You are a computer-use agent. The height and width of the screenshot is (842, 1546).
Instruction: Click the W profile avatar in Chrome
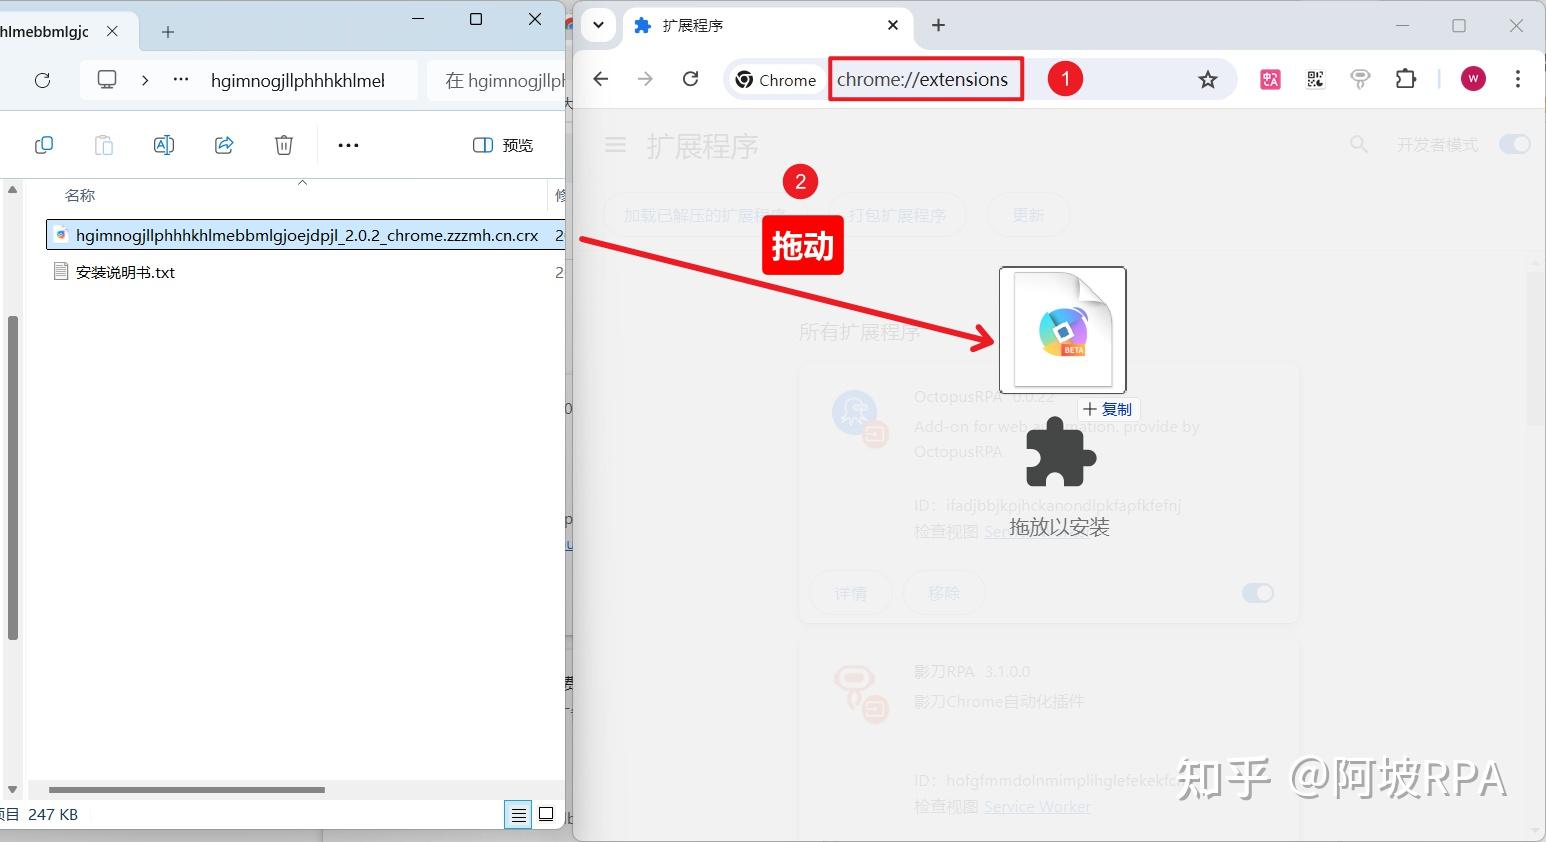point(1472,78)
